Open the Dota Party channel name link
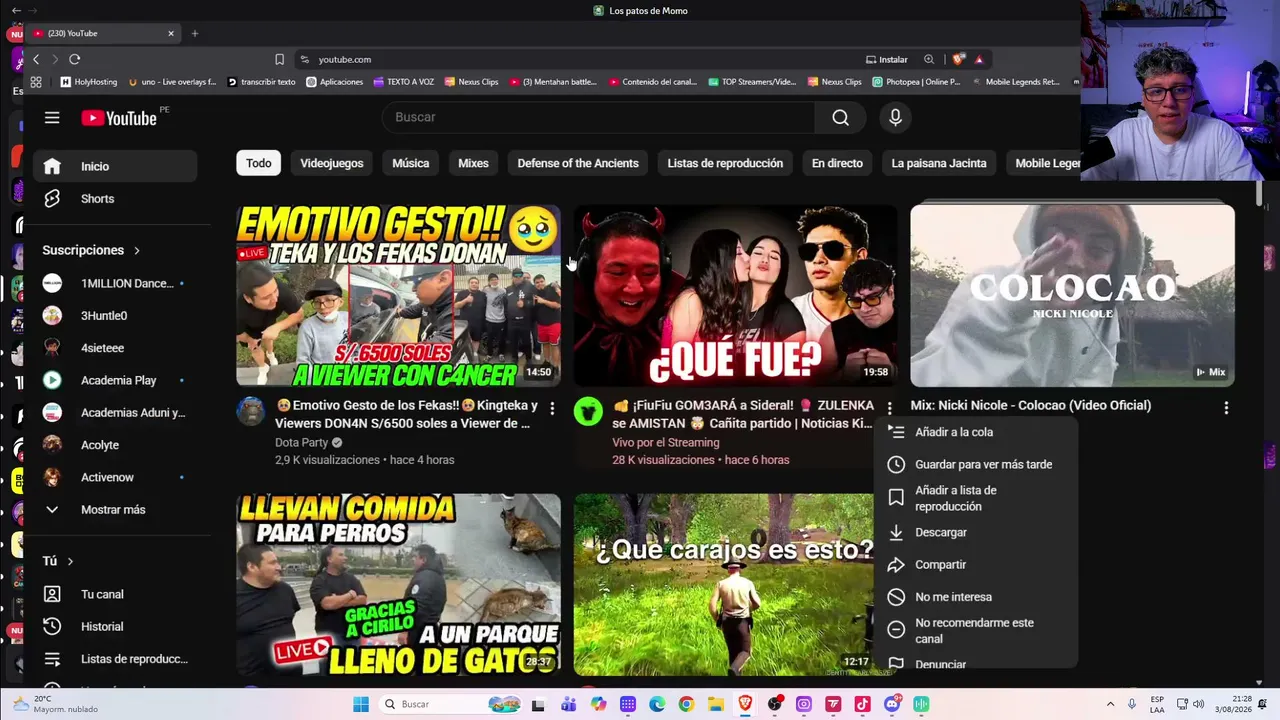The height and width of the screenshot is (720, 1280). click(302, 442)
